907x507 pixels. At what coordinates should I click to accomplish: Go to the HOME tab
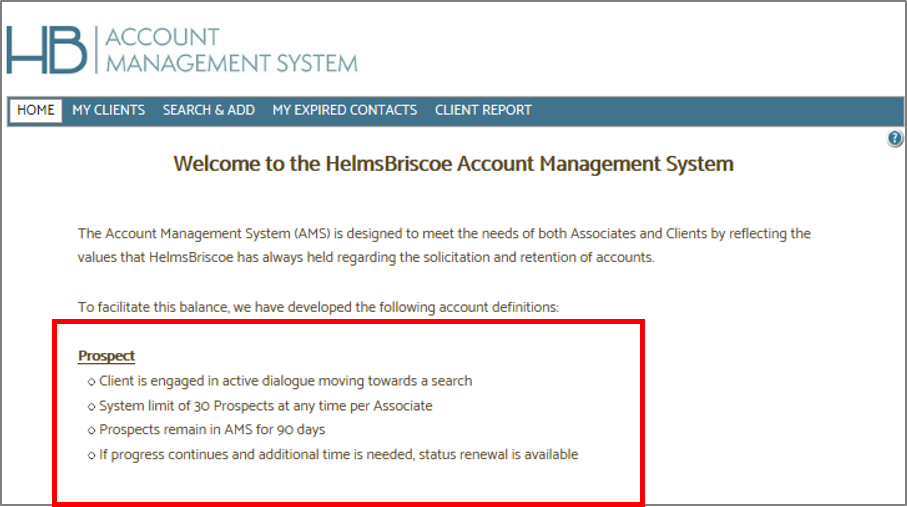click(36, 110)
